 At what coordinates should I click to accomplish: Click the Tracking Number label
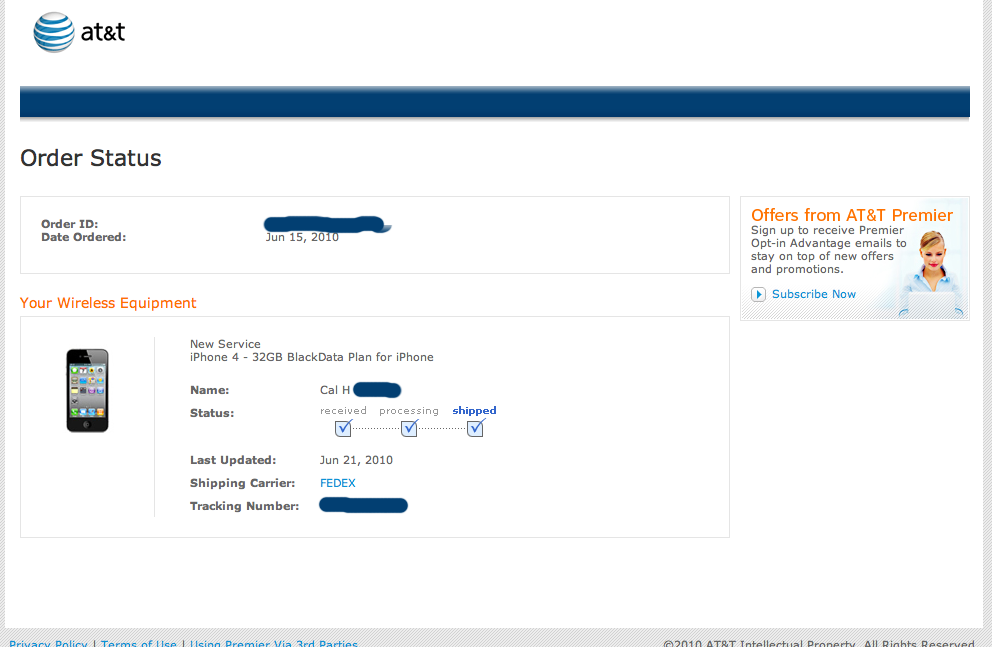point(244,506)
